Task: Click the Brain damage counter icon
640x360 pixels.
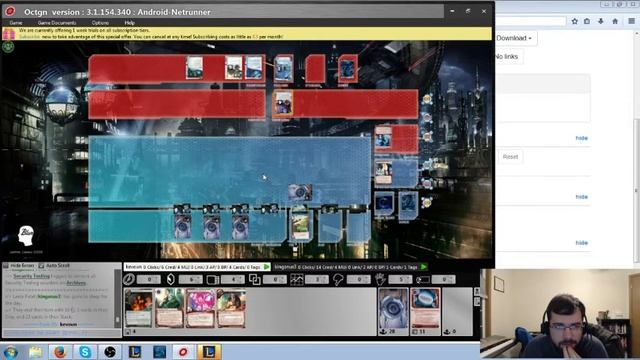Action: [338, 280]
